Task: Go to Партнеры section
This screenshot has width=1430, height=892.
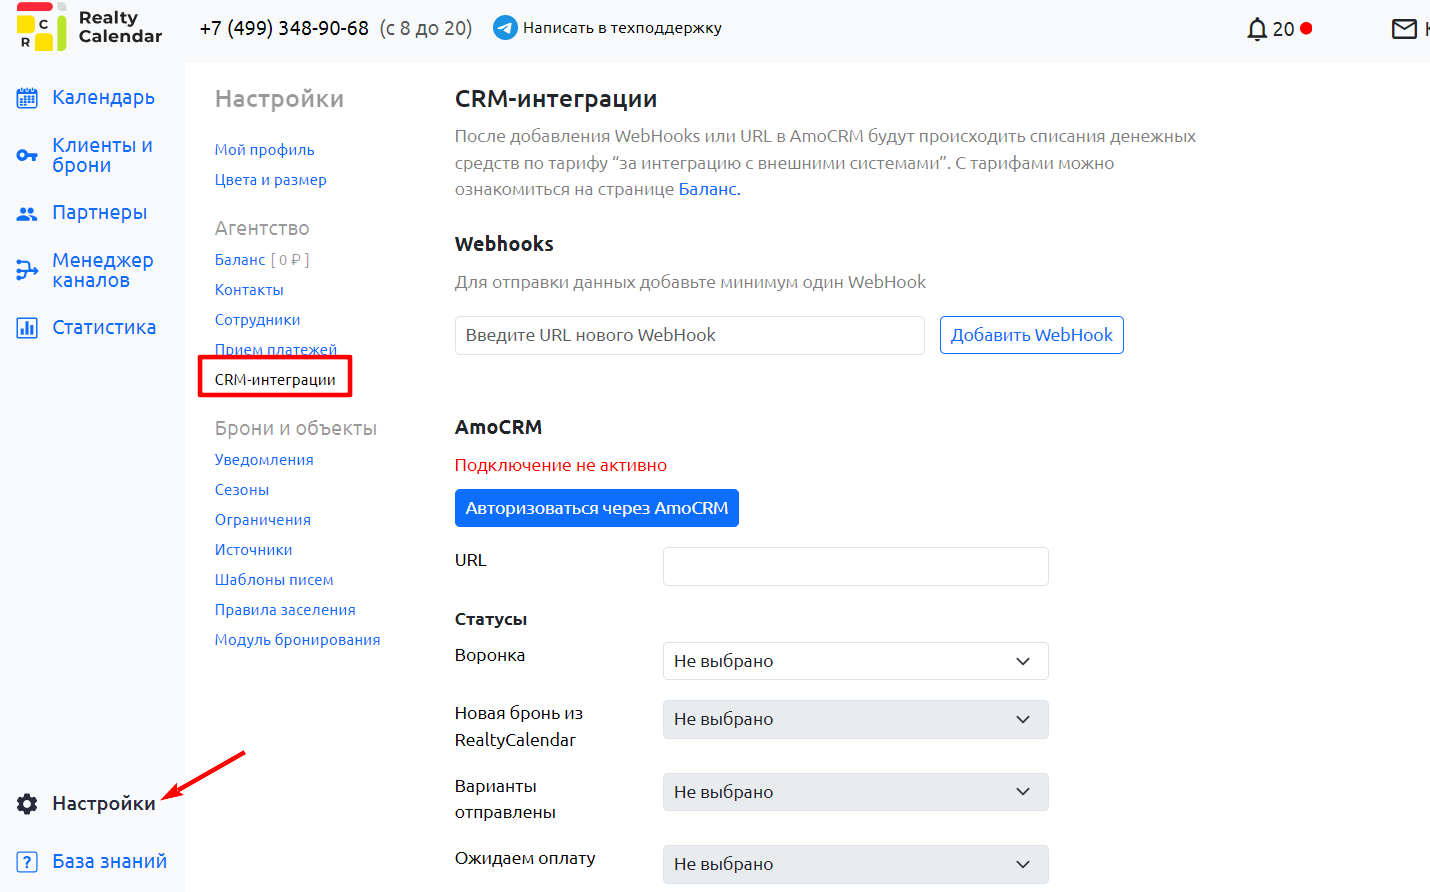Action: (x=100, y=212)
